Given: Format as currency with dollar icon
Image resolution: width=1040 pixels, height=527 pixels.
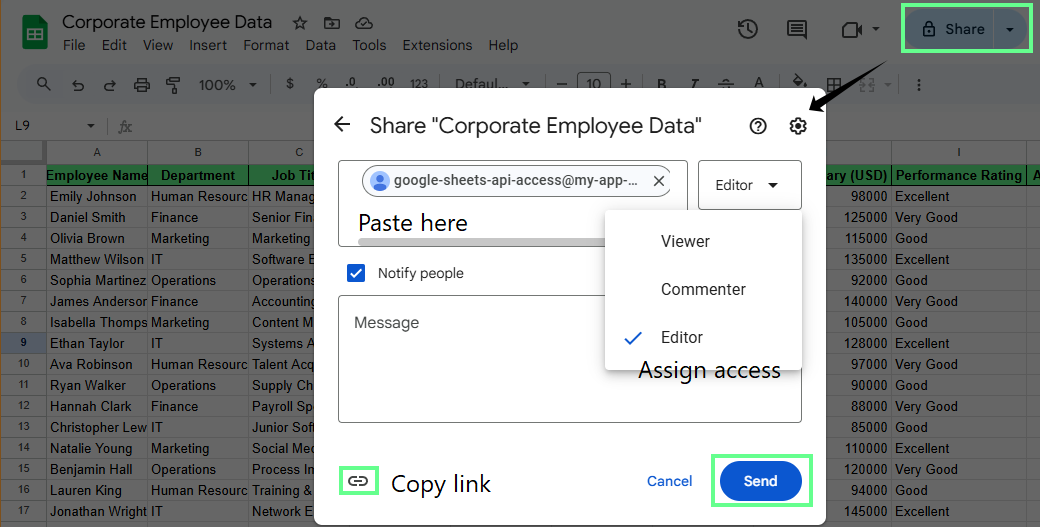Looking at the screenshot, I should pyautogui.click(x=290, y=84).
